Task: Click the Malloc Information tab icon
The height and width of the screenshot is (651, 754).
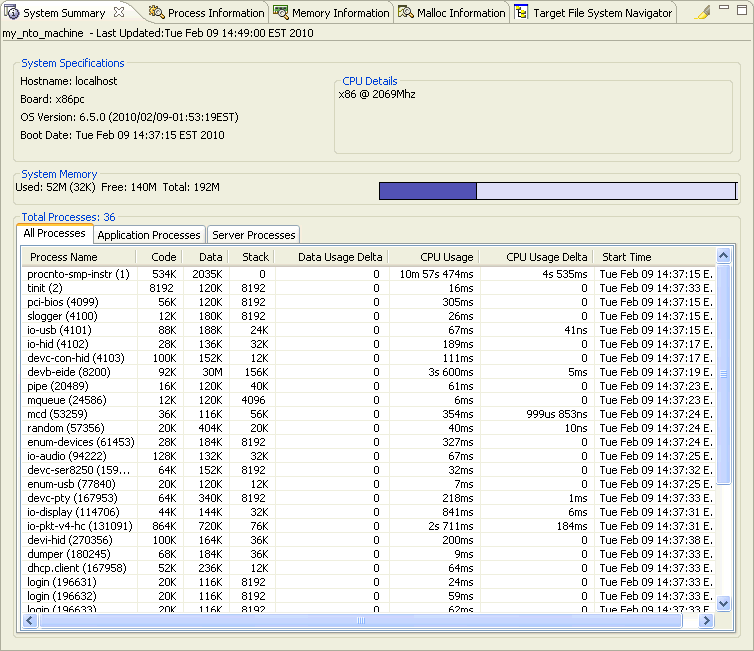Action: [x=406, y=13]
